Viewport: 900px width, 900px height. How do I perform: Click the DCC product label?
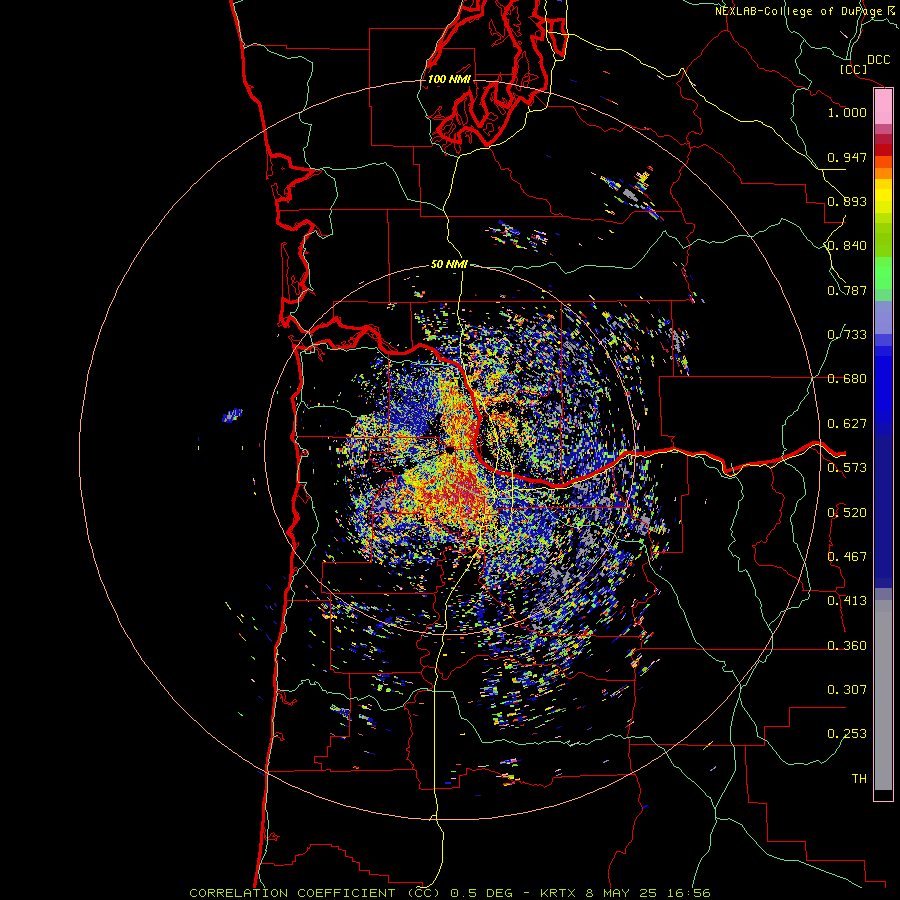[x=878, y=60]
